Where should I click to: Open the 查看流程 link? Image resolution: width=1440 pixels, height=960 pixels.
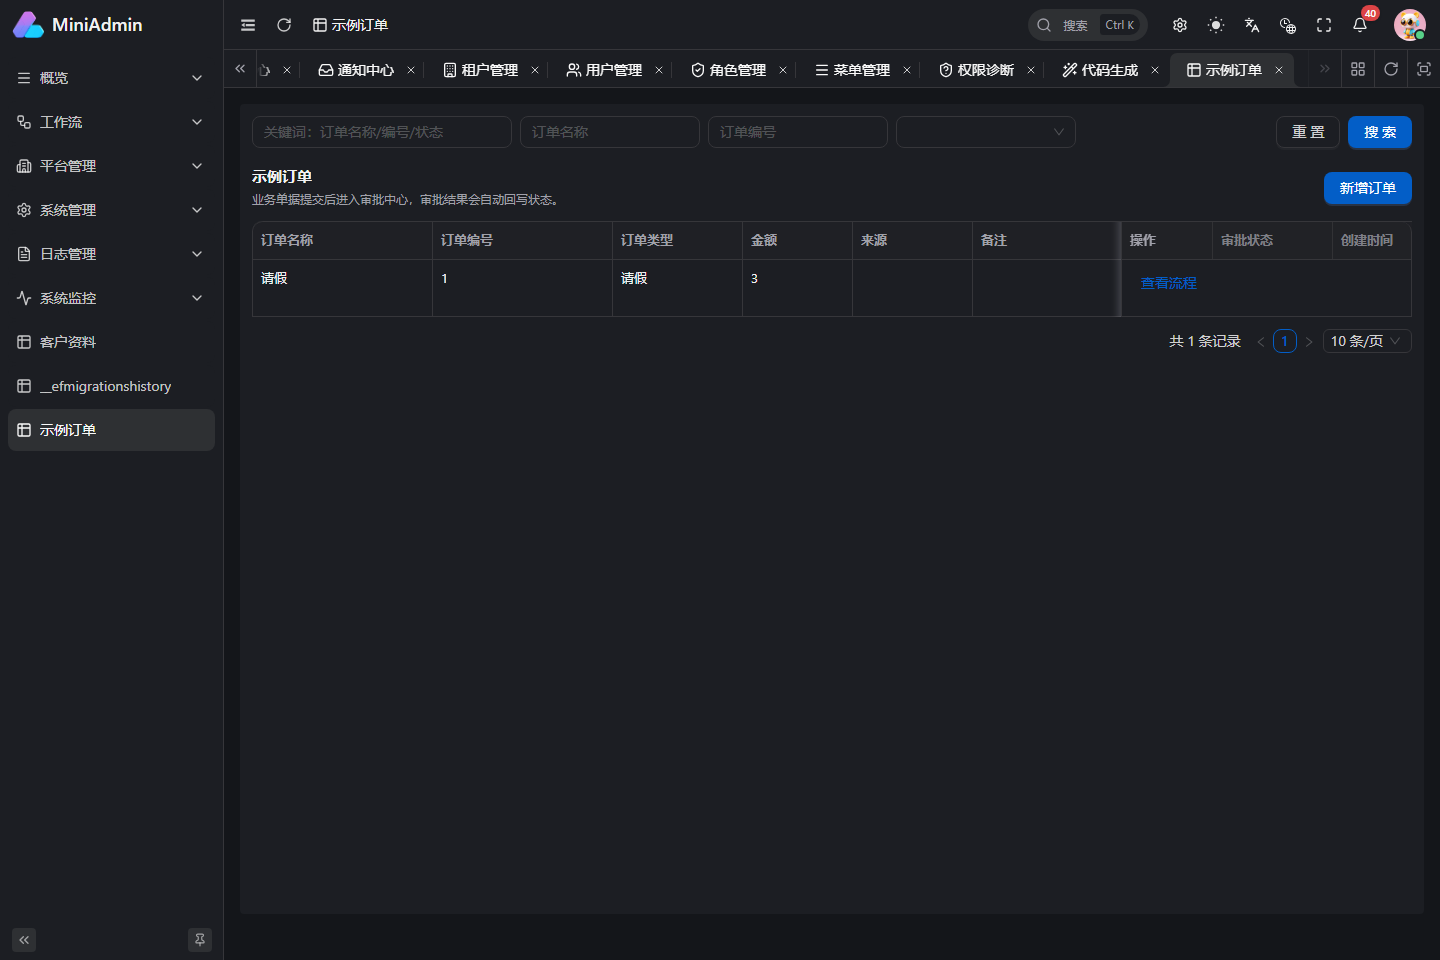click(x=1169, y=283)
